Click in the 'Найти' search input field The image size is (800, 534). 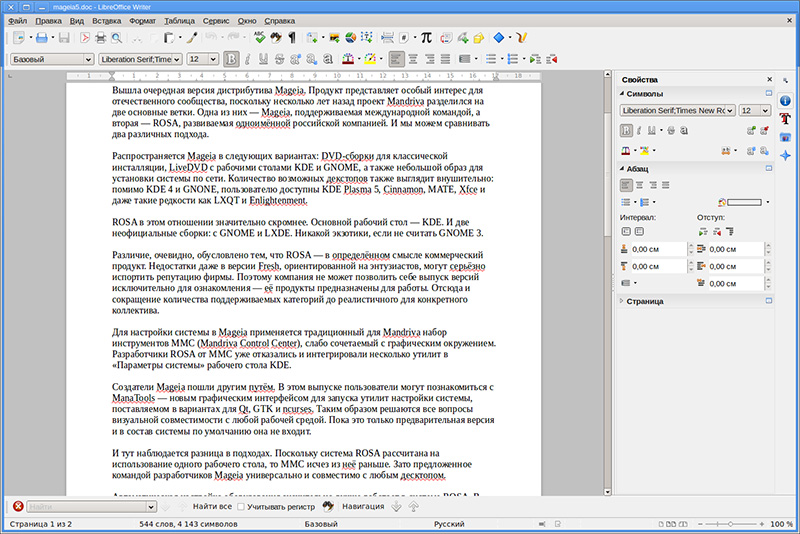(x=86, y=506)
